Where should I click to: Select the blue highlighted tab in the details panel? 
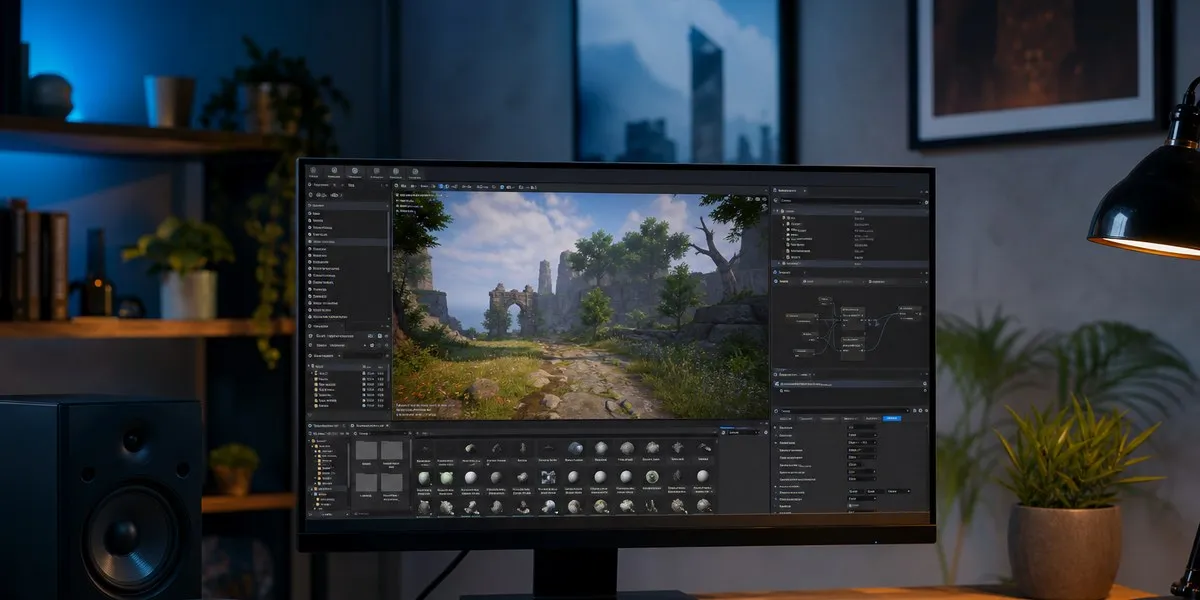pyautogui.click(x=891, y=418)
